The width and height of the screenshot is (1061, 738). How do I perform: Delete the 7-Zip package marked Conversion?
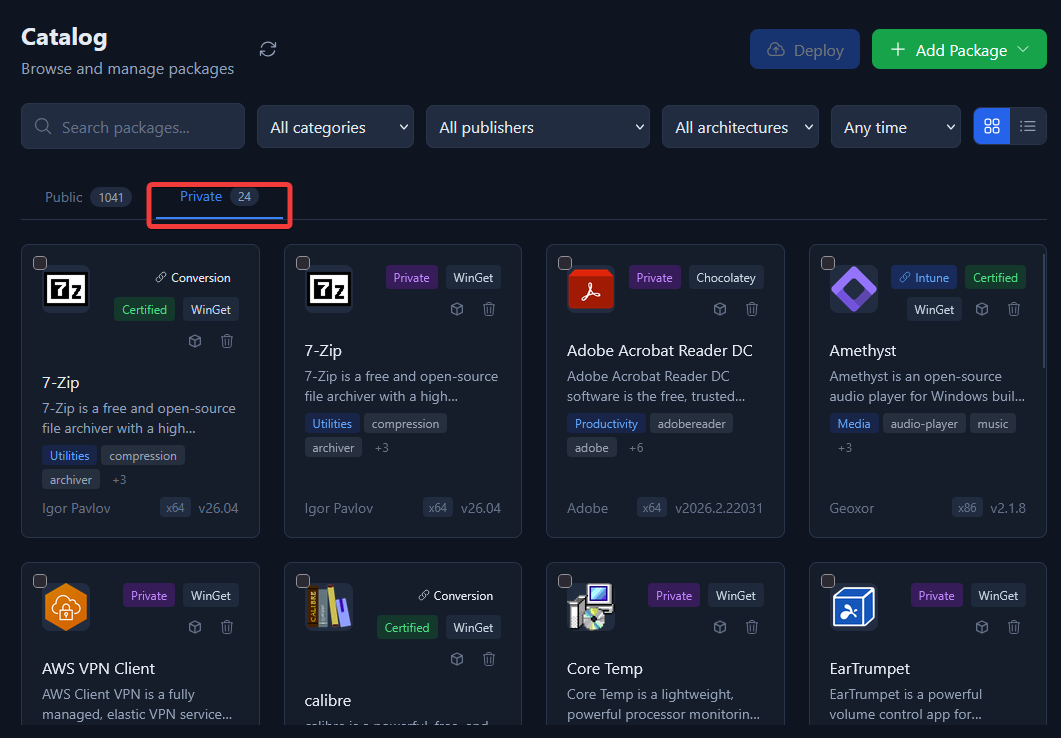click(x=227, y=341)
